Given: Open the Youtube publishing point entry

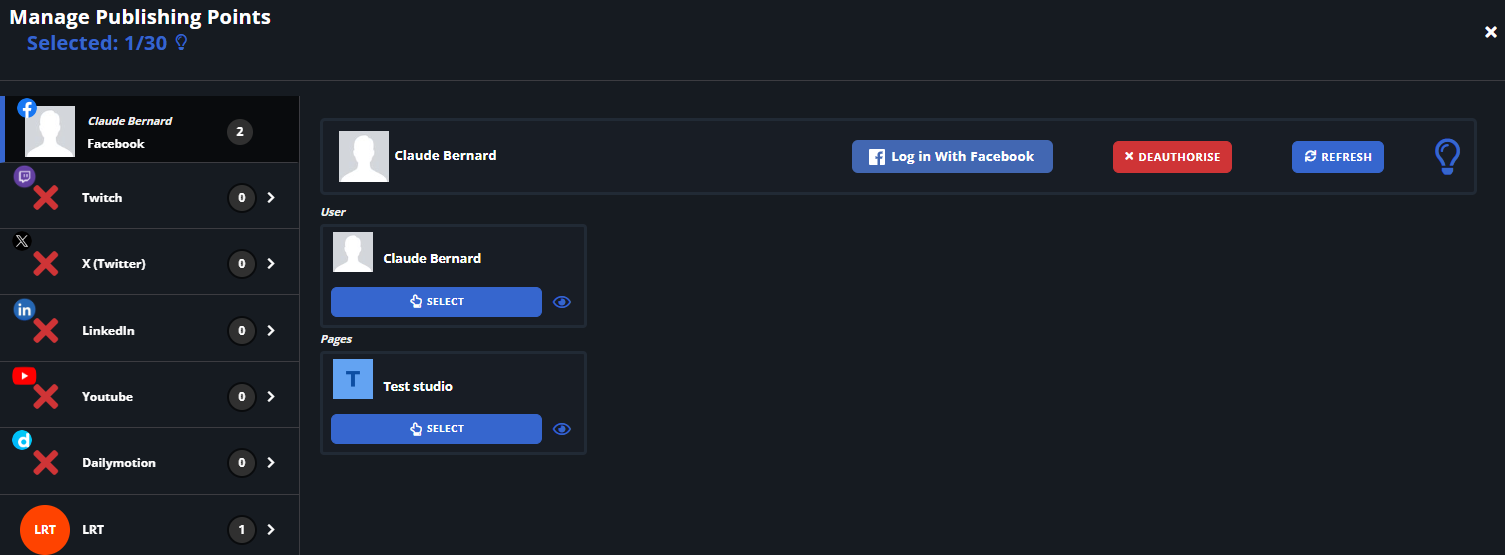Looking at the screenshot, I should click(x=150, y=396).
